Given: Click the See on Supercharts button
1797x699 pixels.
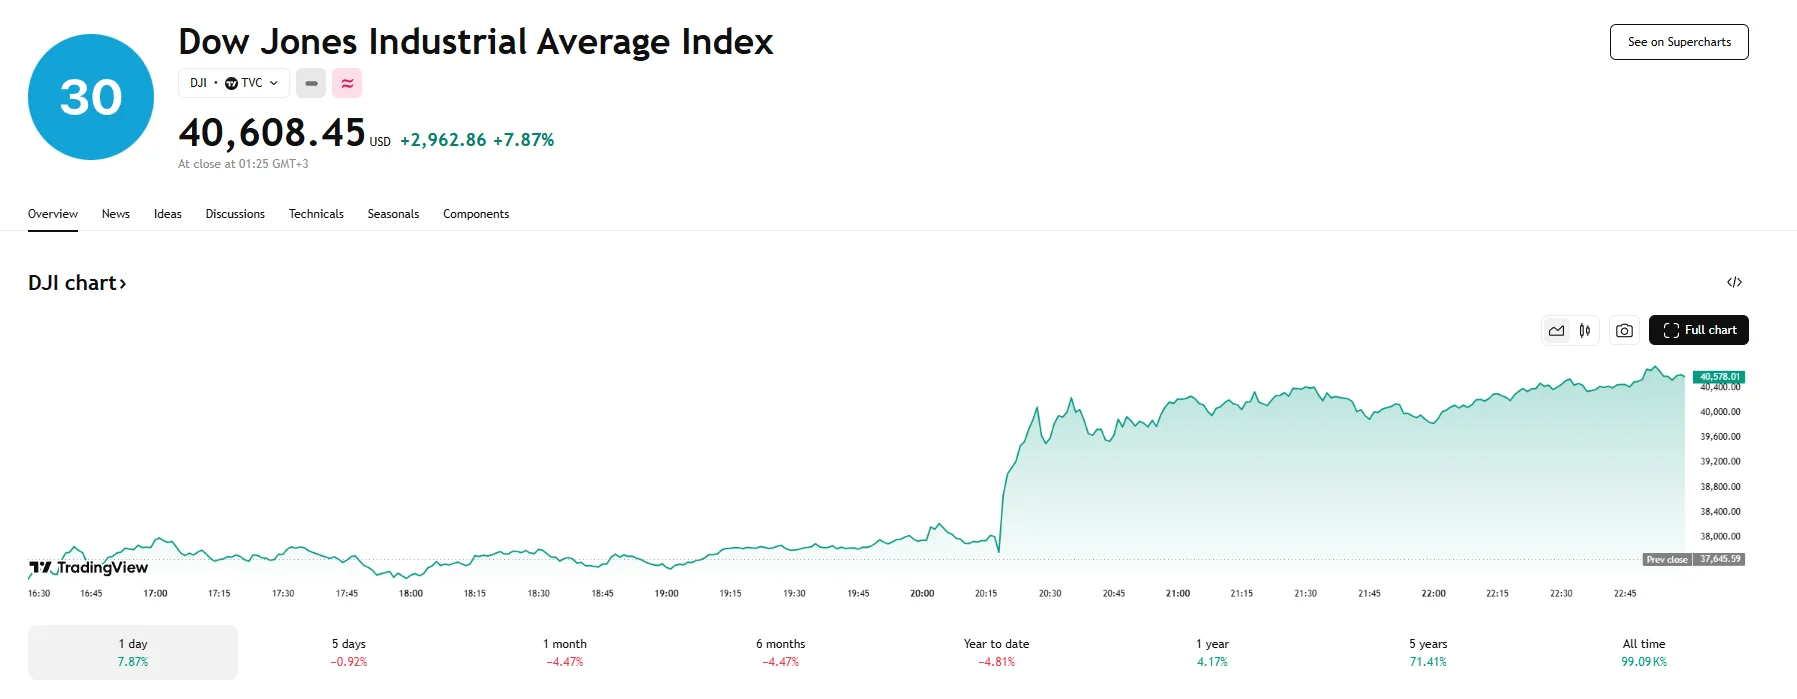Looking at the screenshot, I should pos(1678,42).
